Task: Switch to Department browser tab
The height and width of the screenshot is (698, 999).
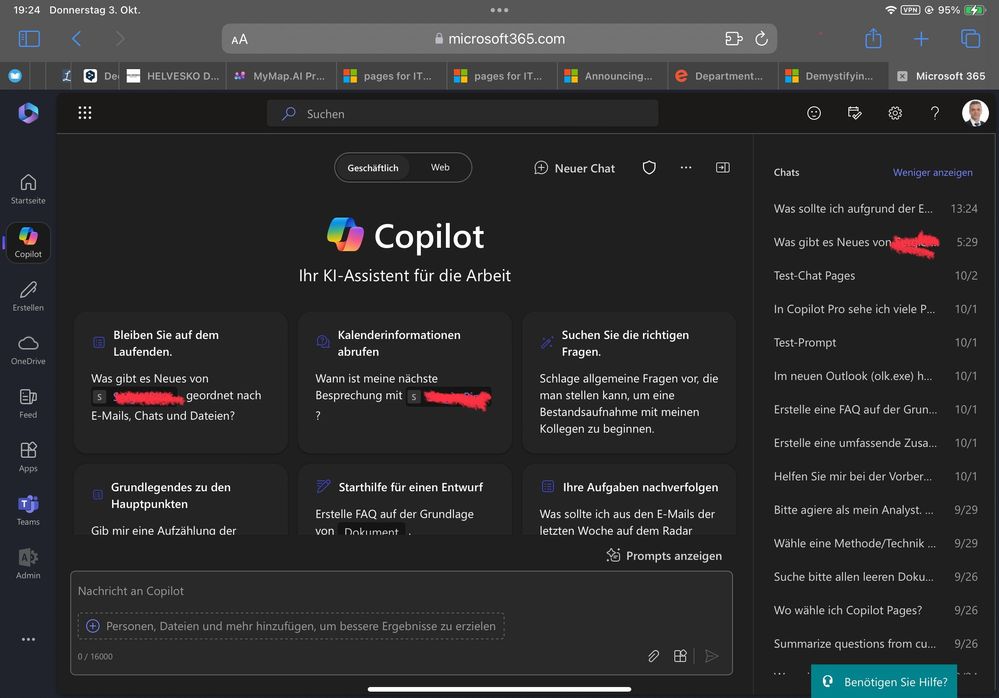Action: click(x=722, y=76)
